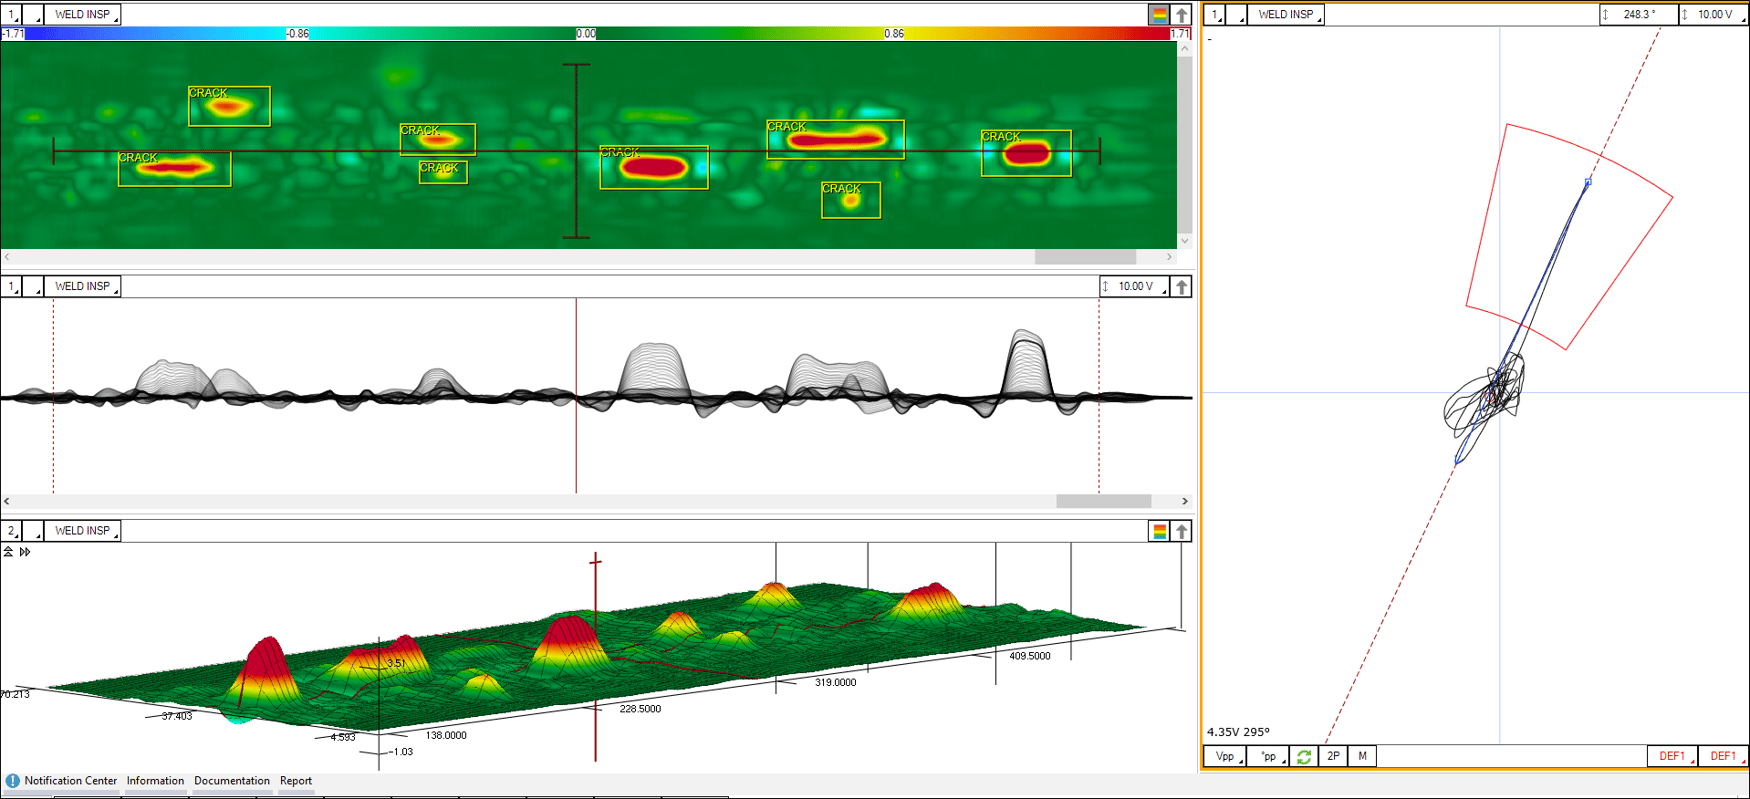Click the C-scan horizontal scrollbar thumb
Viewport: 1750px width, 799px height.
(1085, 257)
